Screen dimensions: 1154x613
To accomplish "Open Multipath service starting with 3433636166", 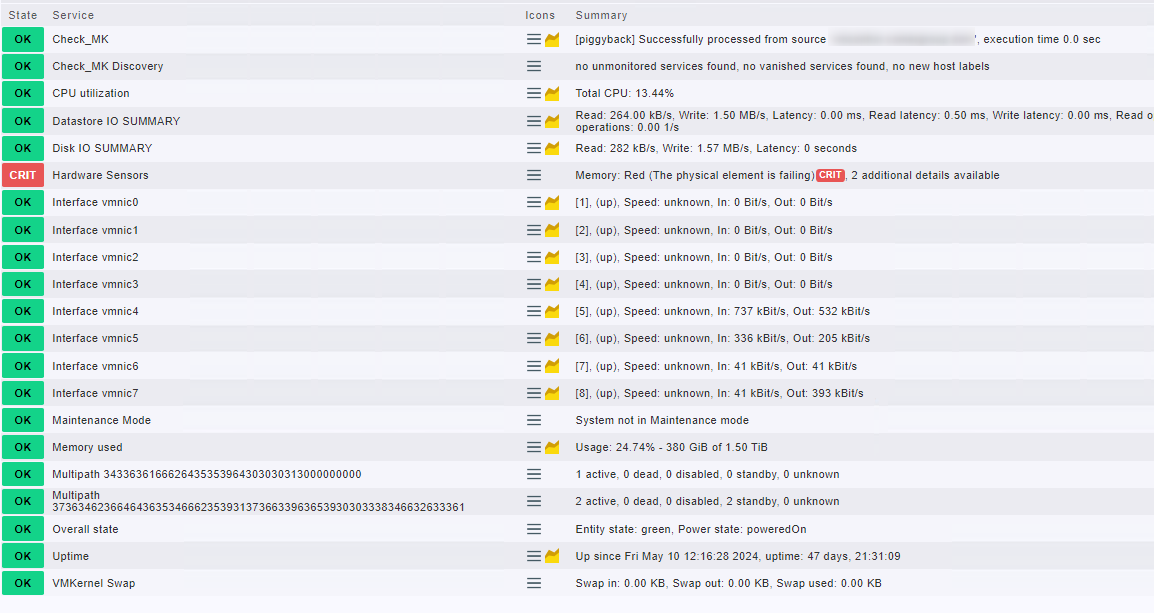I will [206, 474].
